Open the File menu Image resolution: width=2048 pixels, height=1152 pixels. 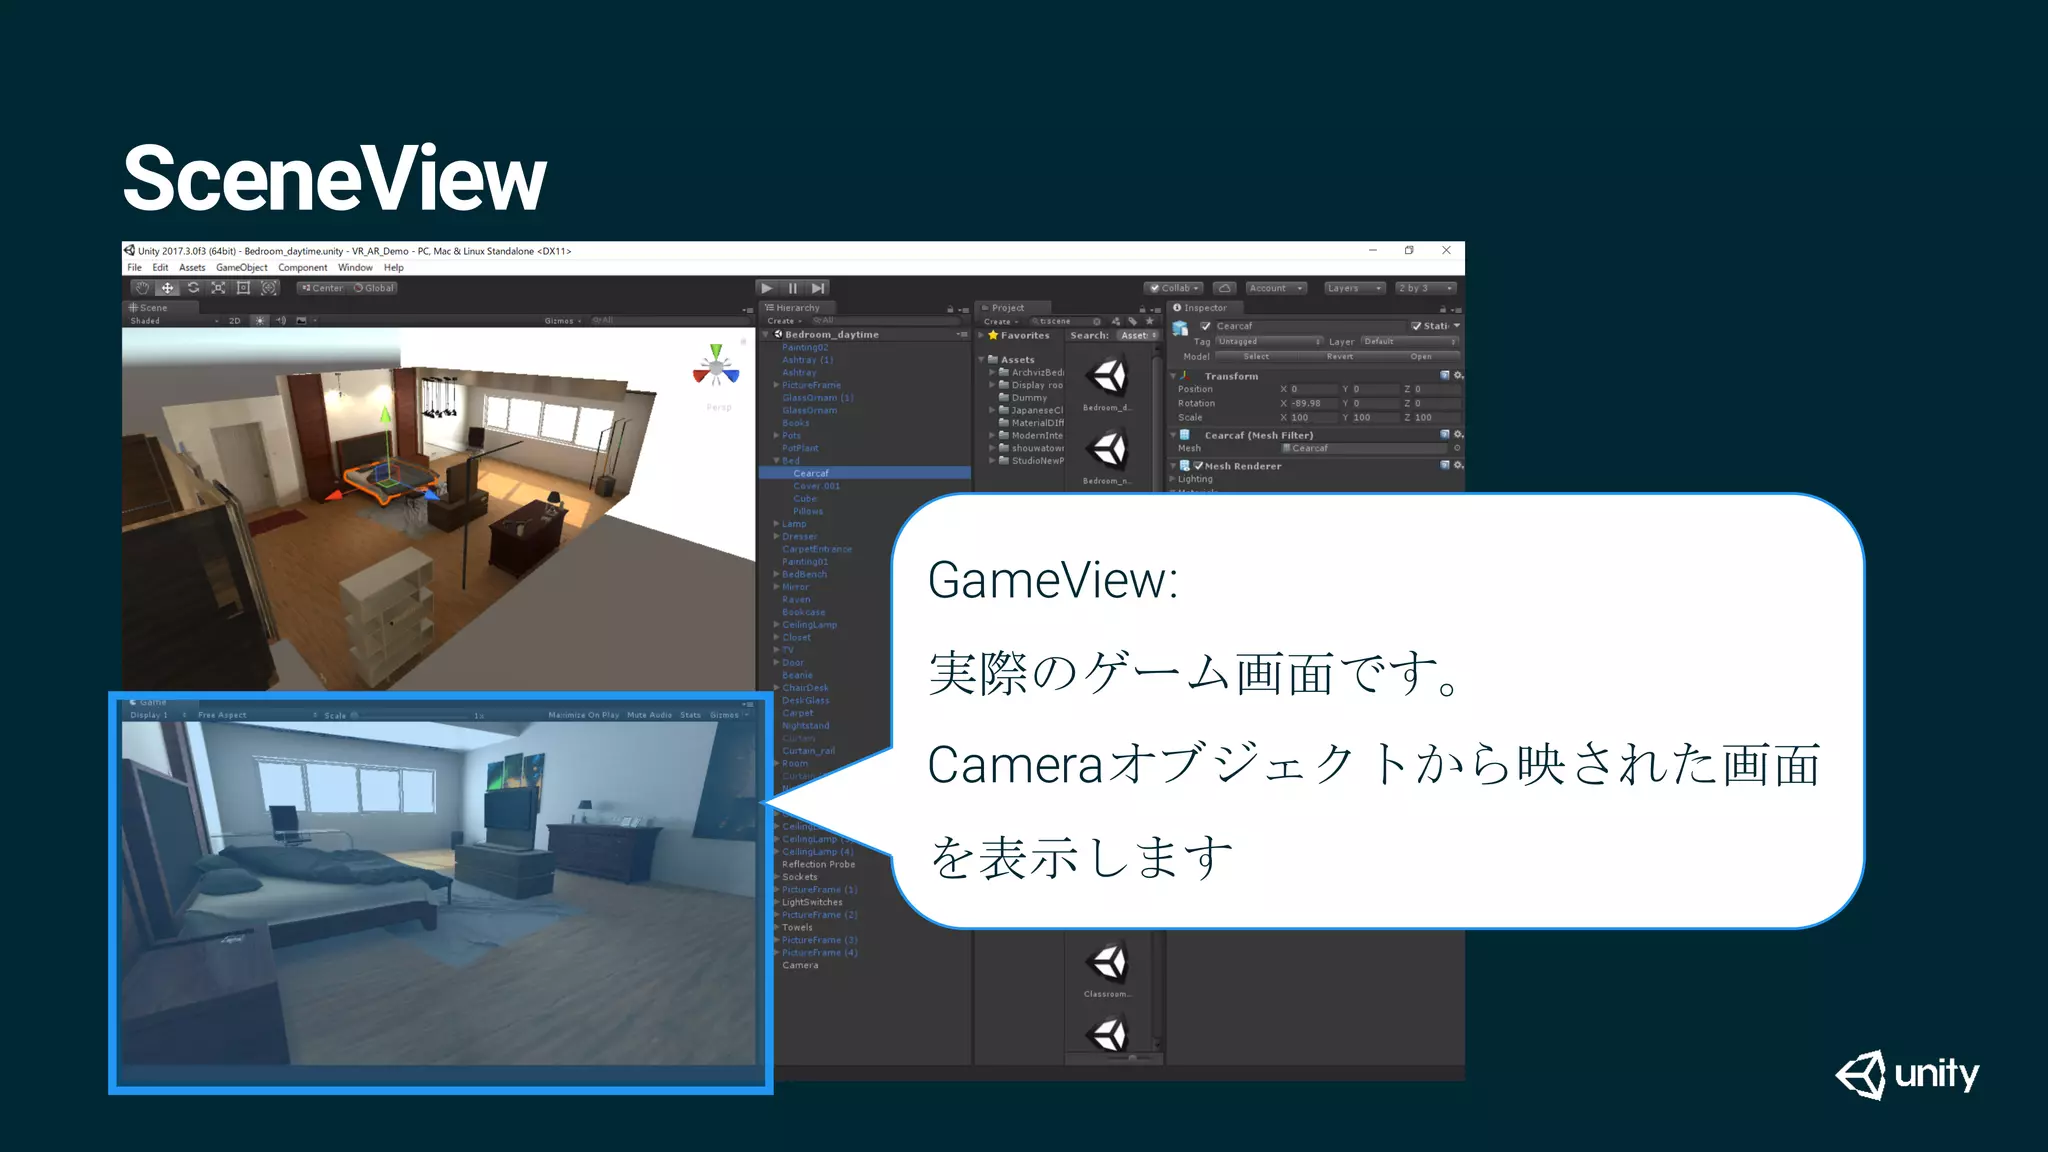134,268
